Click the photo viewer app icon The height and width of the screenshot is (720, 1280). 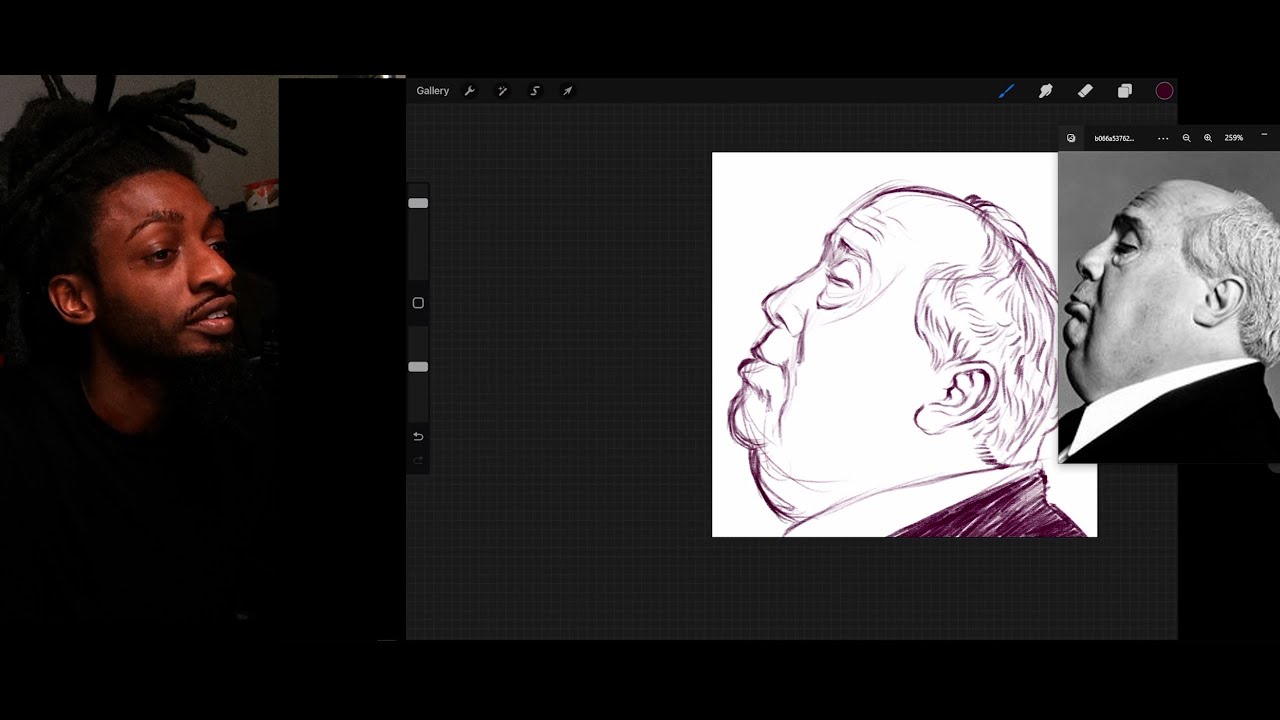coord(1071,138)
